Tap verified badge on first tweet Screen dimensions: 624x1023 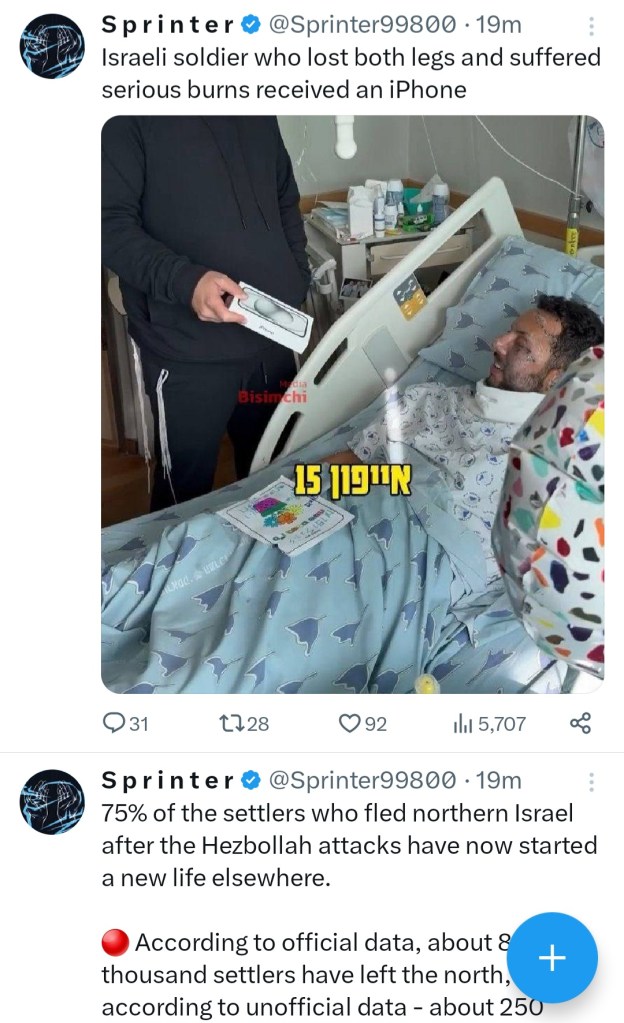[250, 24]
